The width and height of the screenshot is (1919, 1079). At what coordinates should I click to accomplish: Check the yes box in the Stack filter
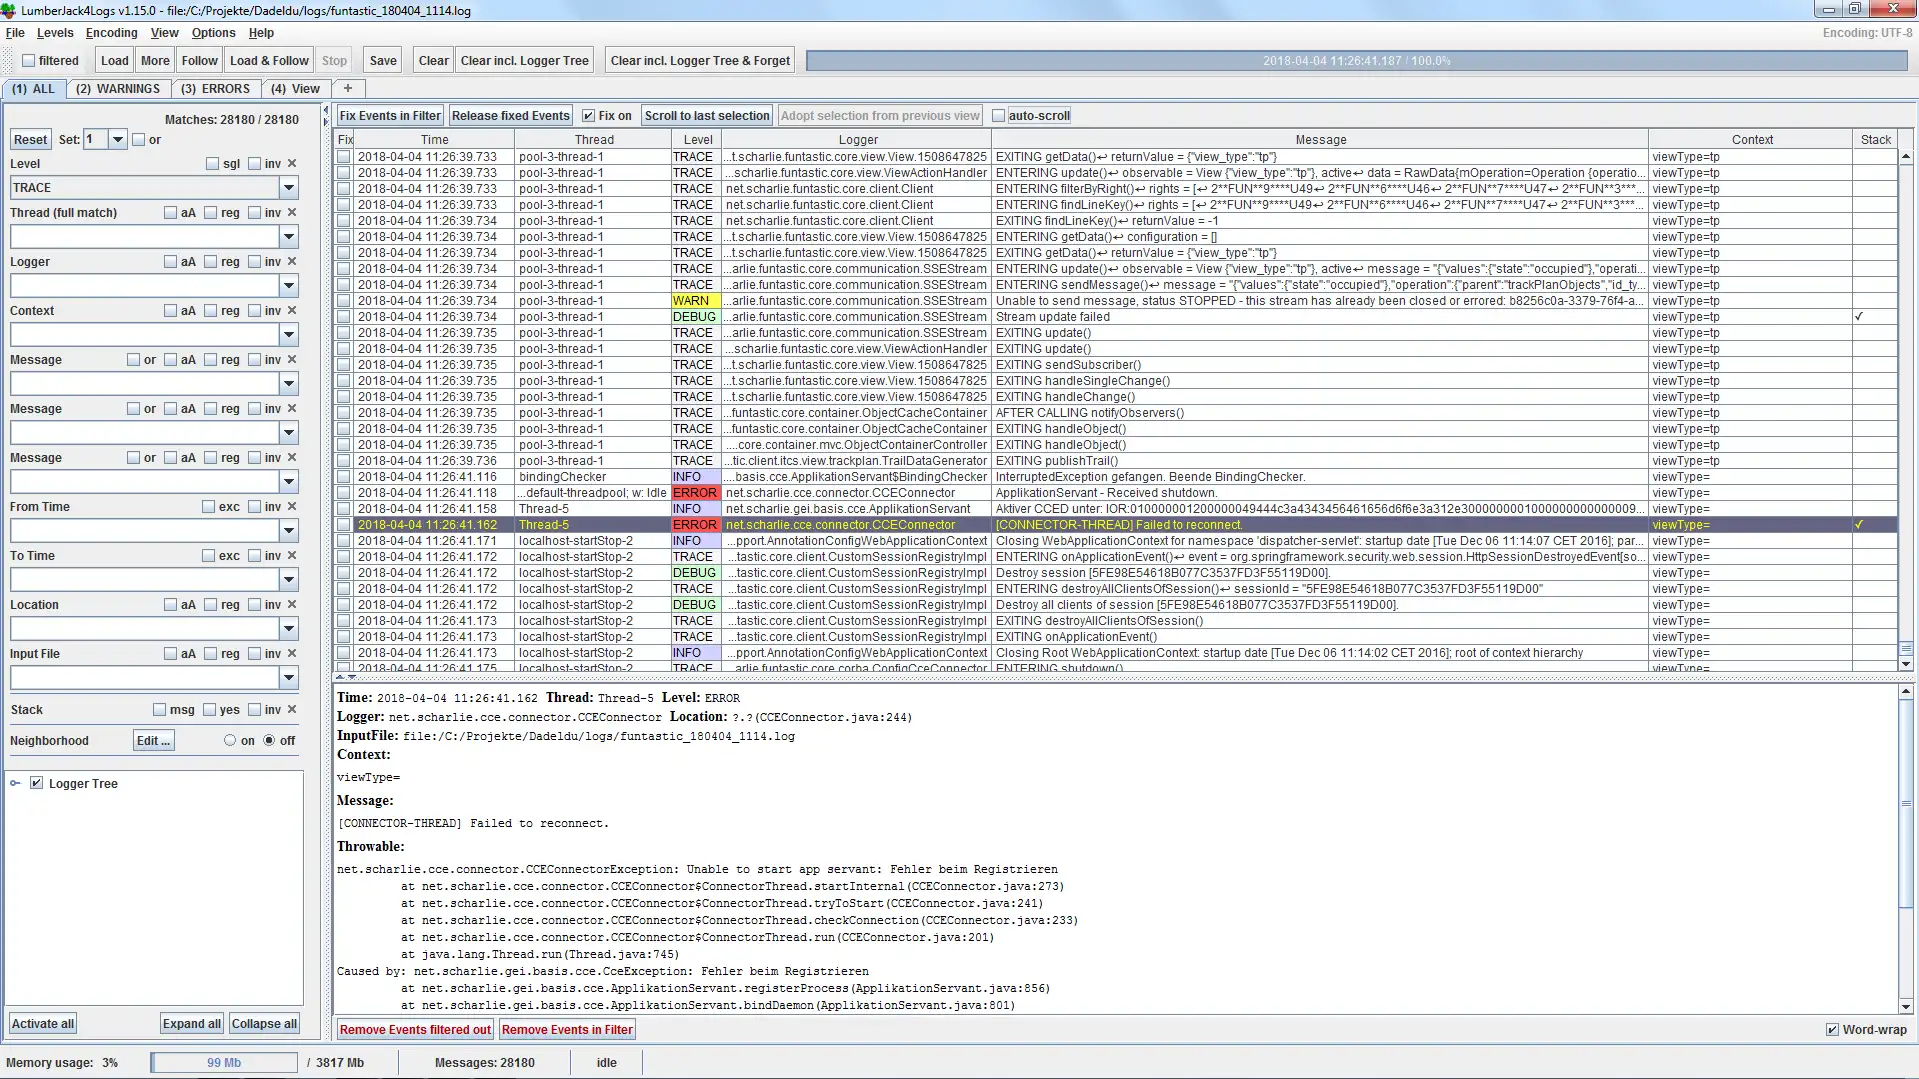tap(209, 709)
